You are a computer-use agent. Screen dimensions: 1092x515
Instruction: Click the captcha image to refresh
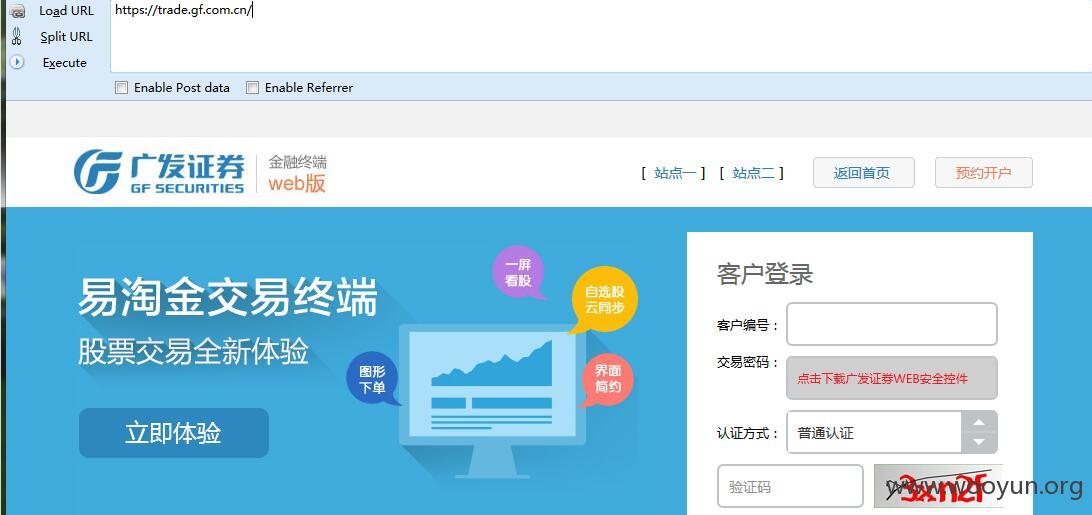coord(938,486)
